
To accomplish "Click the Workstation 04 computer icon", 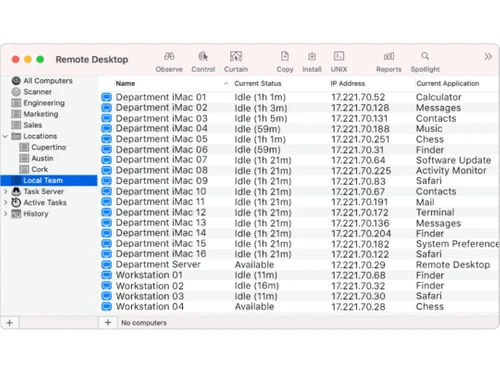I will point(106,306).
